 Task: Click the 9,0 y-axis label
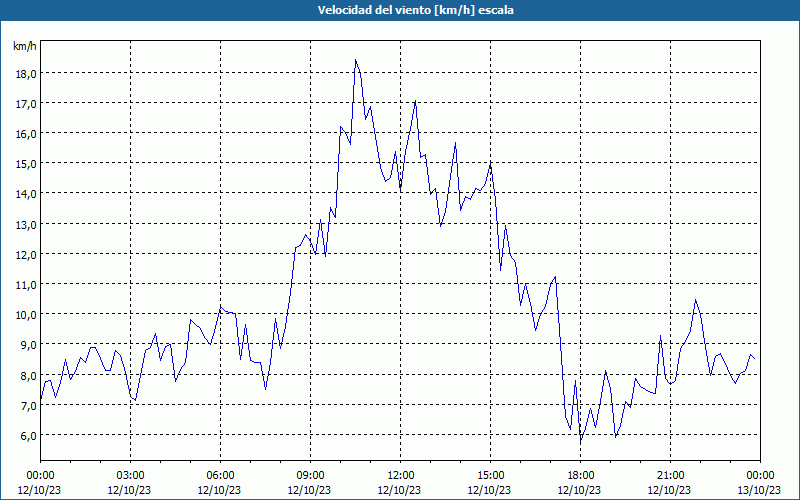pyautogui.click(x=29, y=345)
